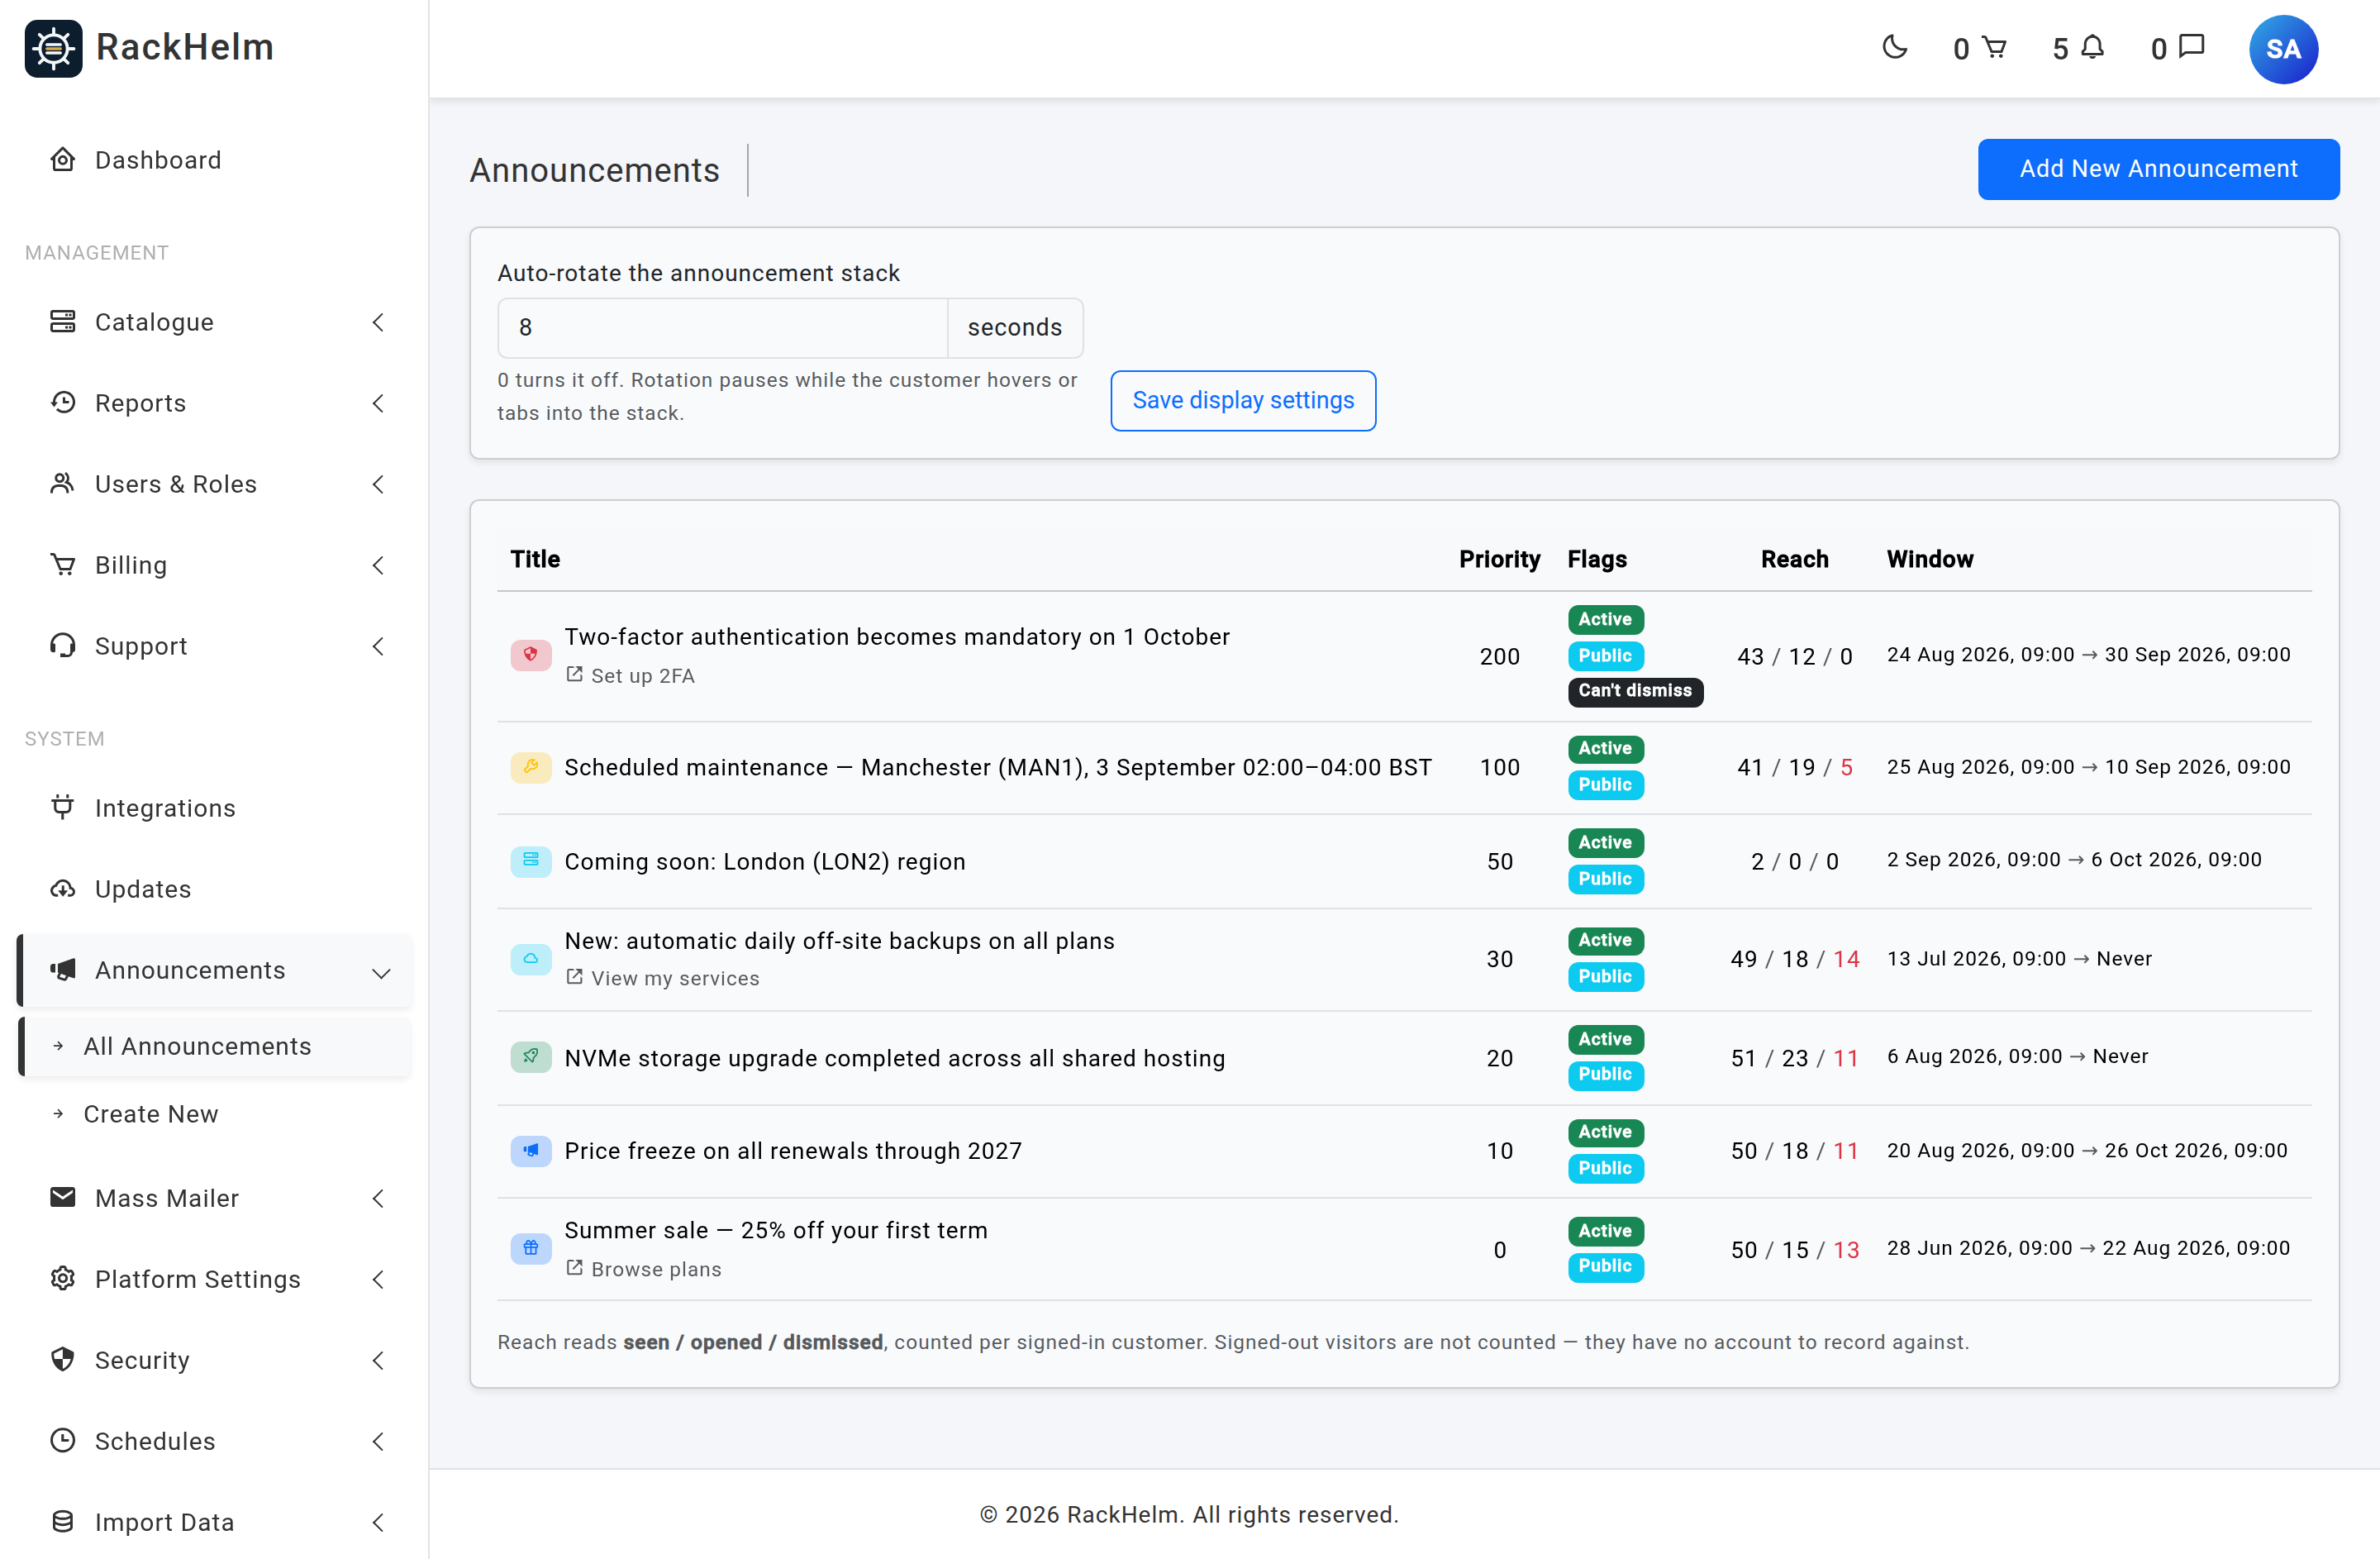The width and height of the screenshot is (2380, 1559).
Task: Click the Reach column header
Action: click(x=1794, y=559)
